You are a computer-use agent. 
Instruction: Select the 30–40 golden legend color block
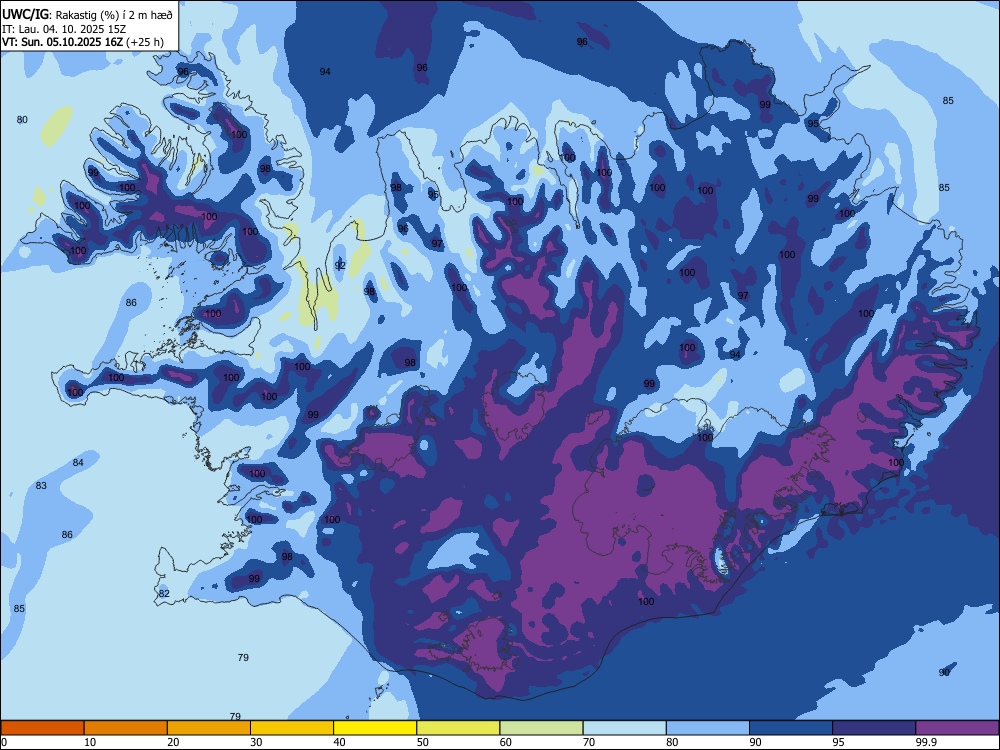tap(292, 728)
